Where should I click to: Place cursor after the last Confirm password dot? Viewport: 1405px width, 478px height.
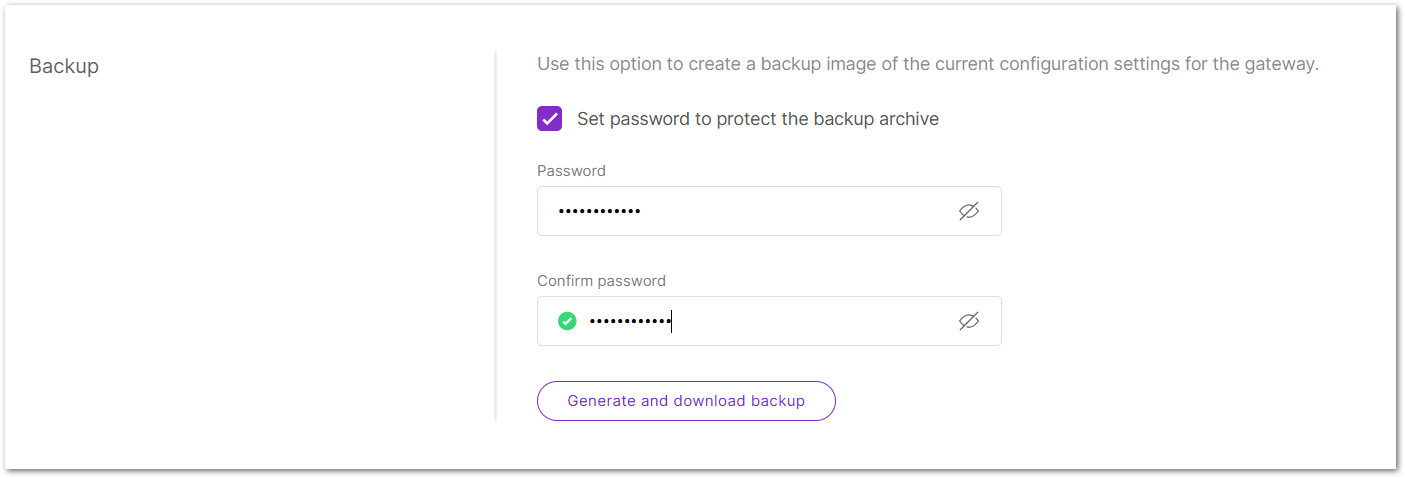671,321
